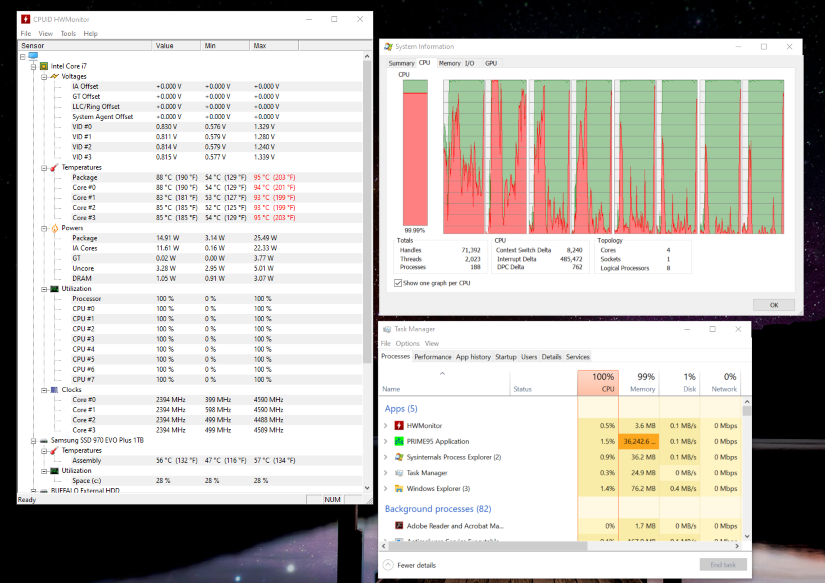
Task: Select the Core #3 clock row
Action: click(215, 430)
